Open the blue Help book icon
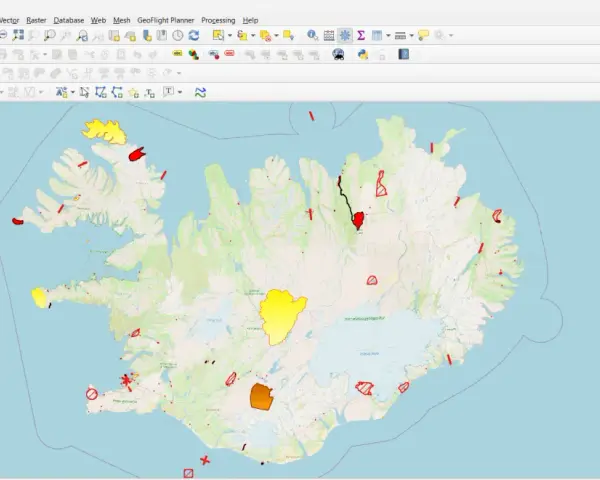Viewport: 600px width, 480px height. 404,54
